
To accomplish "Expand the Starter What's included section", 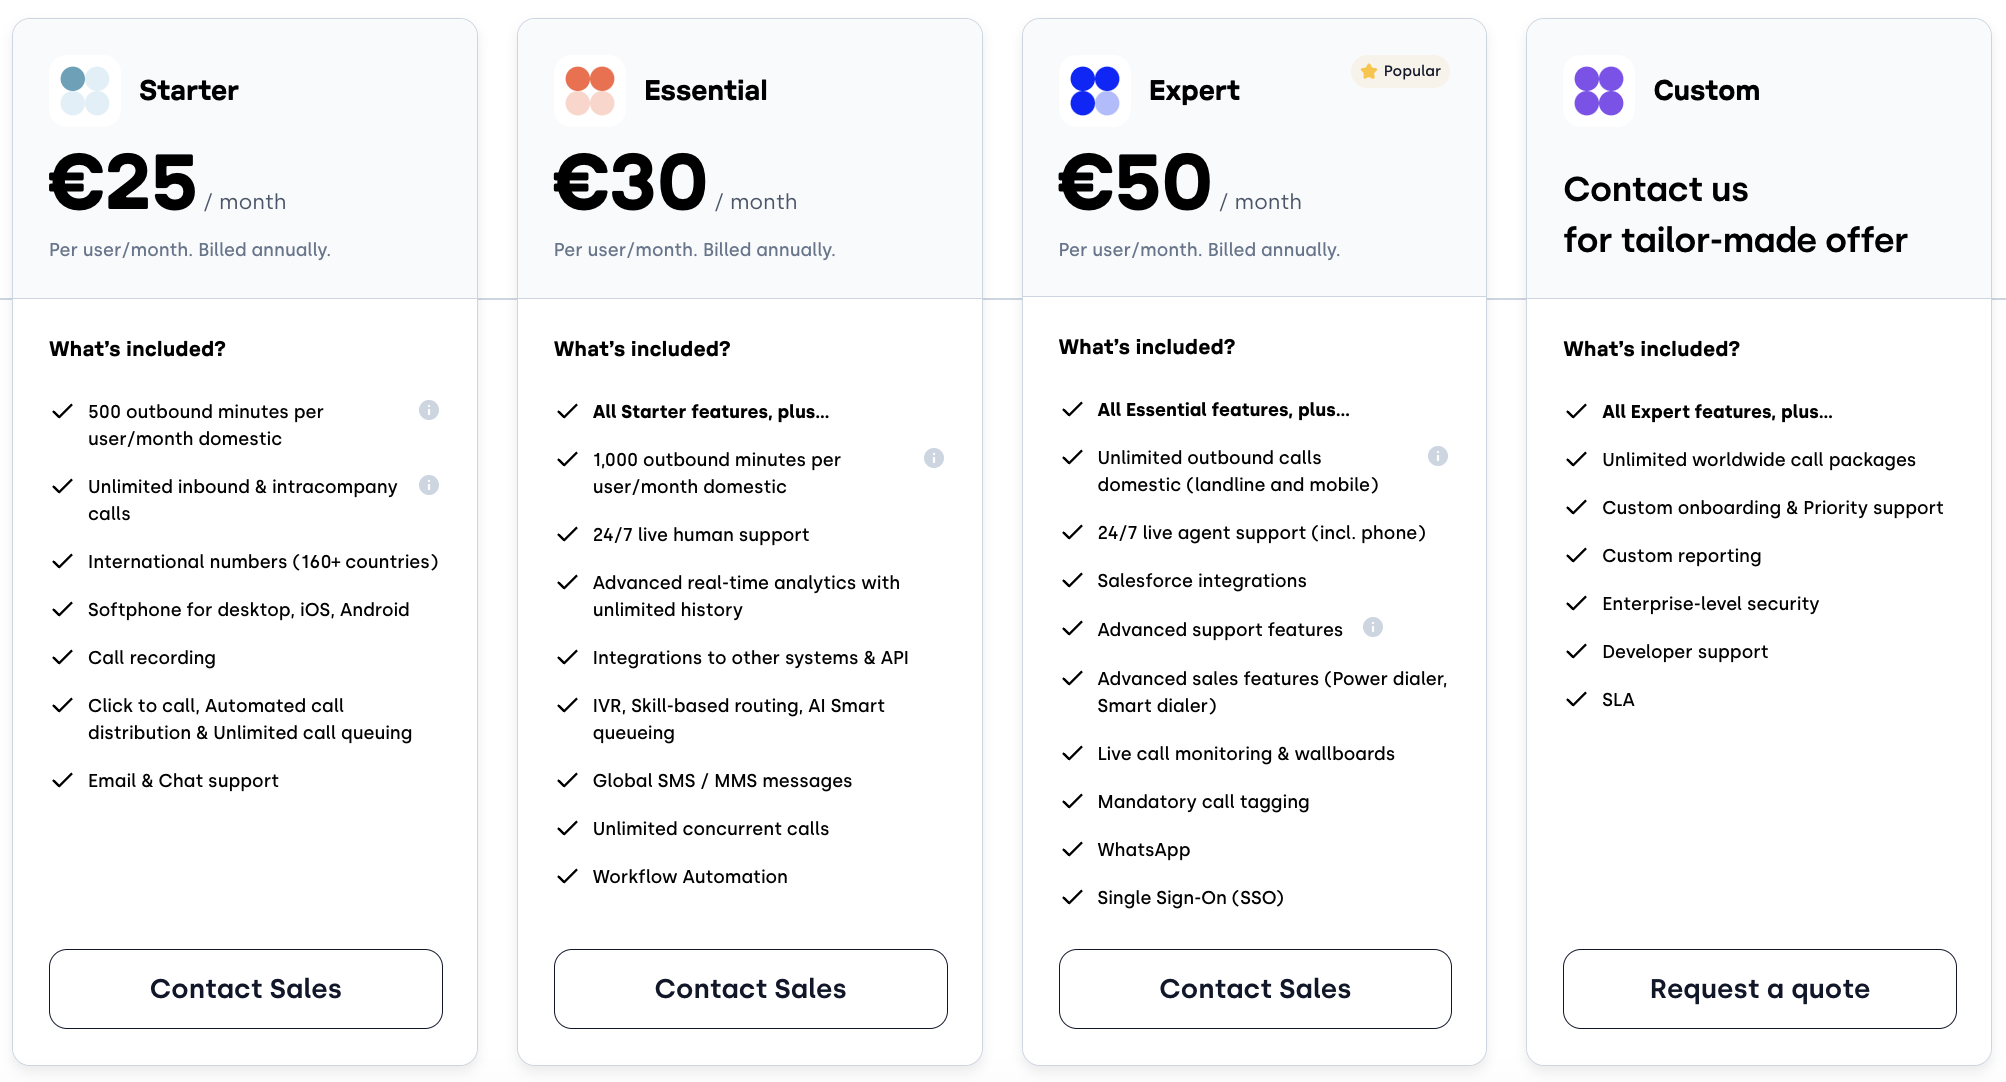I will (137, 349).
